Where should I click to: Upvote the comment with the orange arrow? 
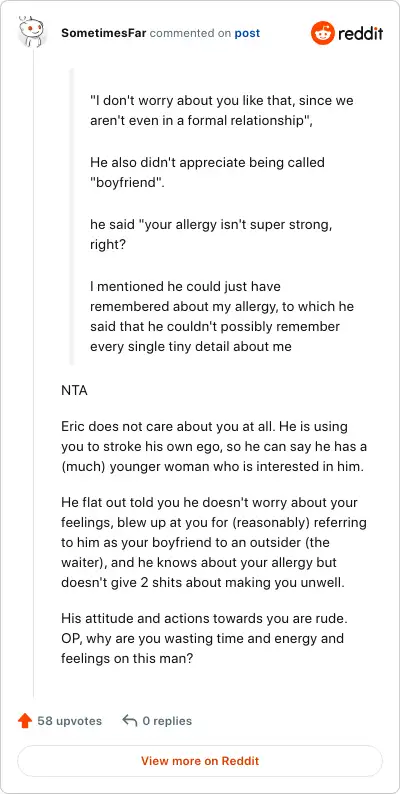pyautogui.click(x=25, y=721)
